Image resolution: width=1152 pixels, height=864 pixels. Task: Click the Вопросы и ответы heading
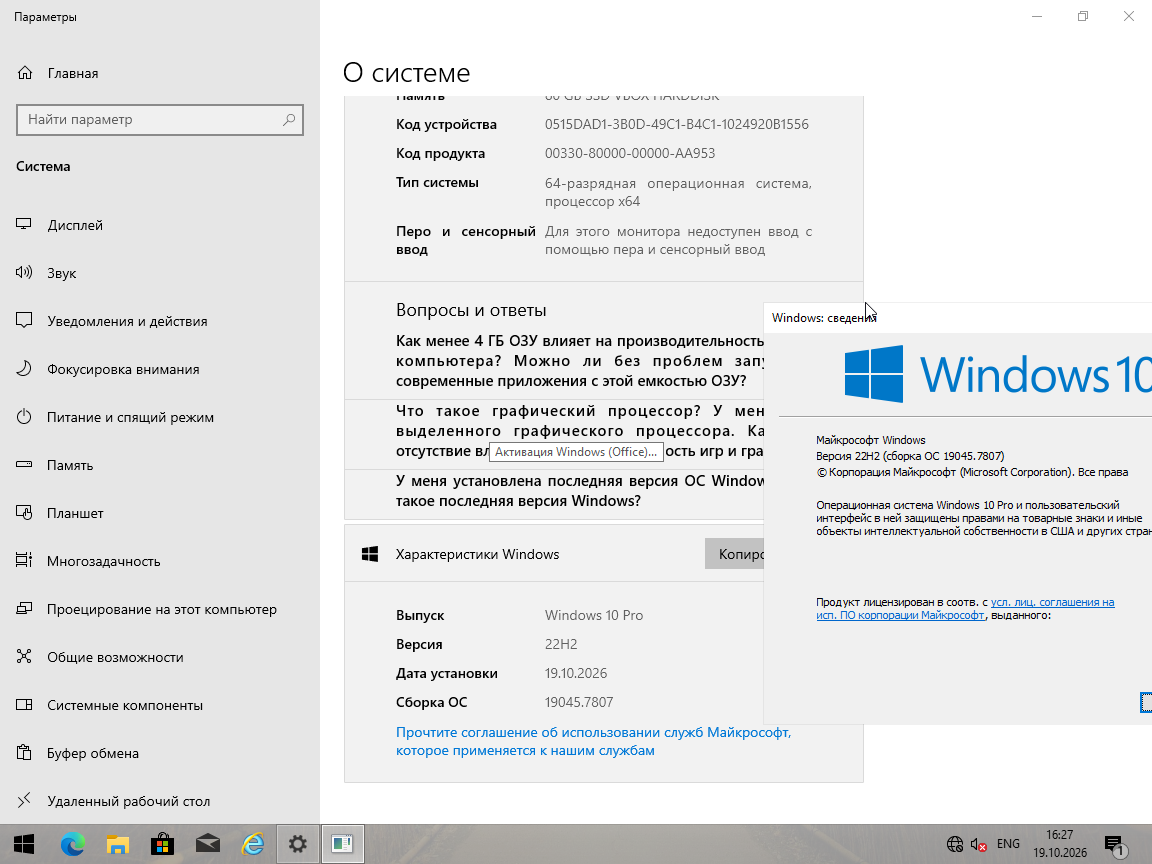[x=471, y=310]
